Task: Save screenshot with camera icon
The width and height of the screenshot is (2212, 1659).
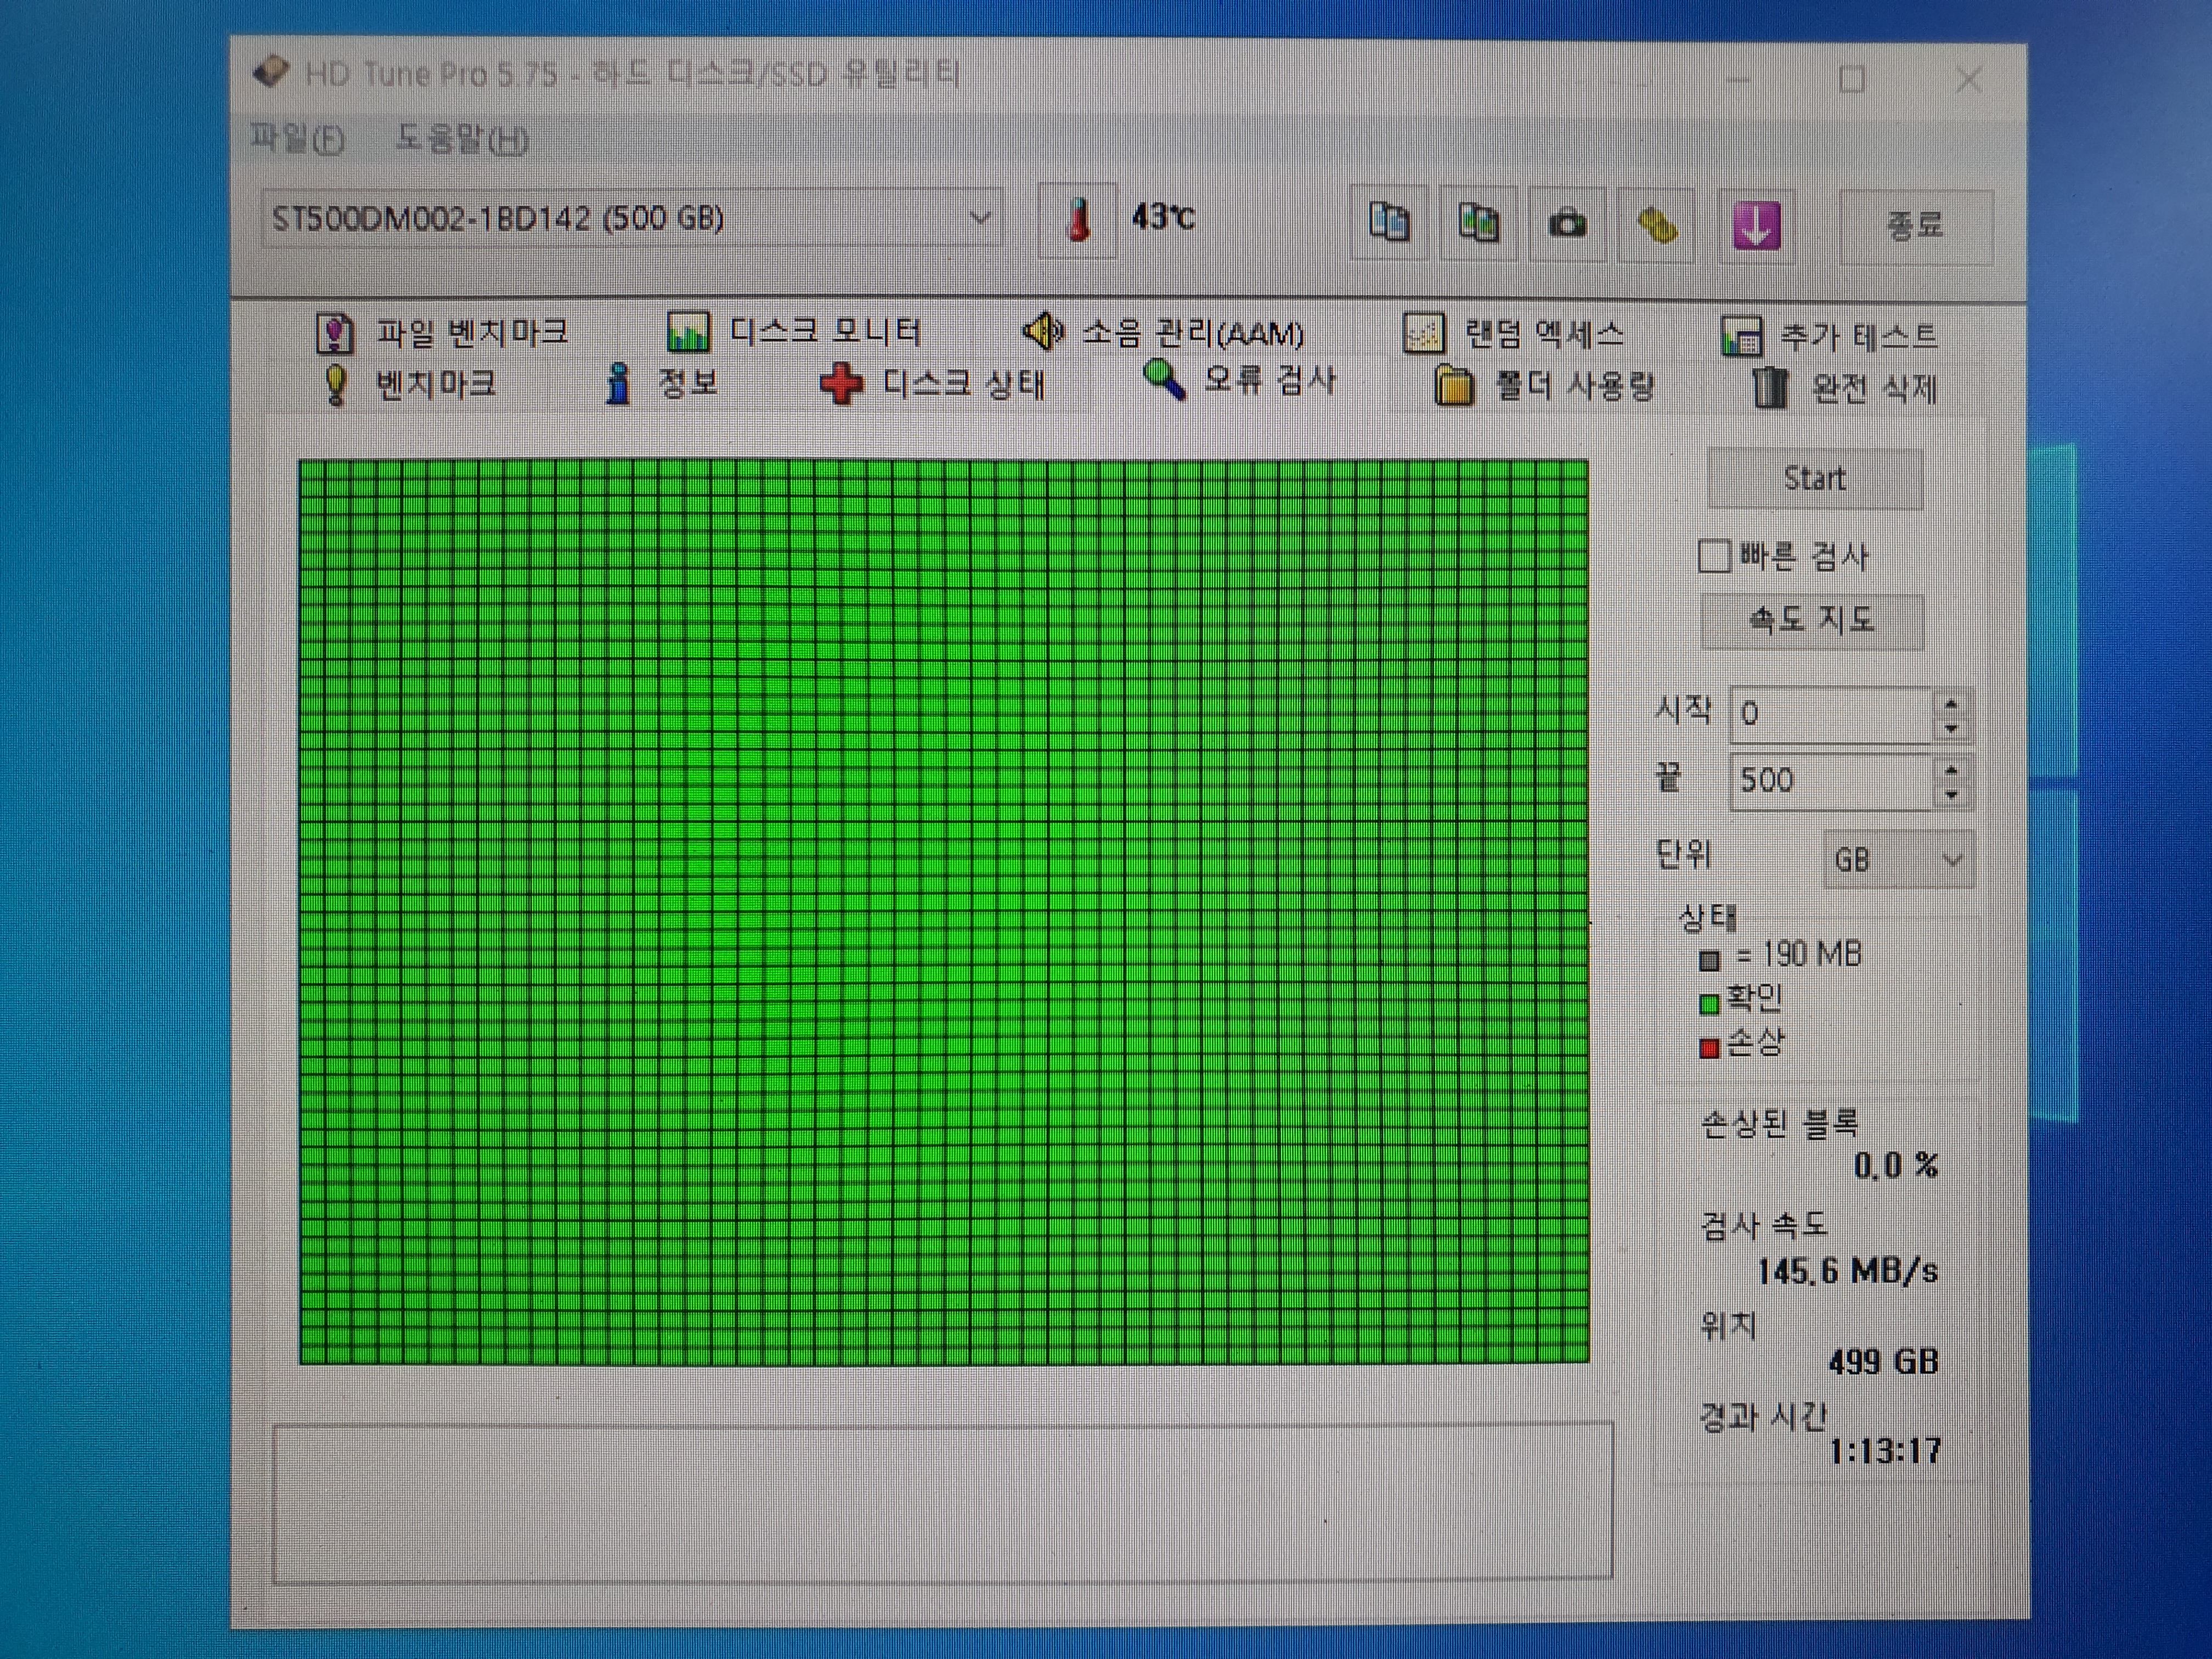Action: point(1567,222)
